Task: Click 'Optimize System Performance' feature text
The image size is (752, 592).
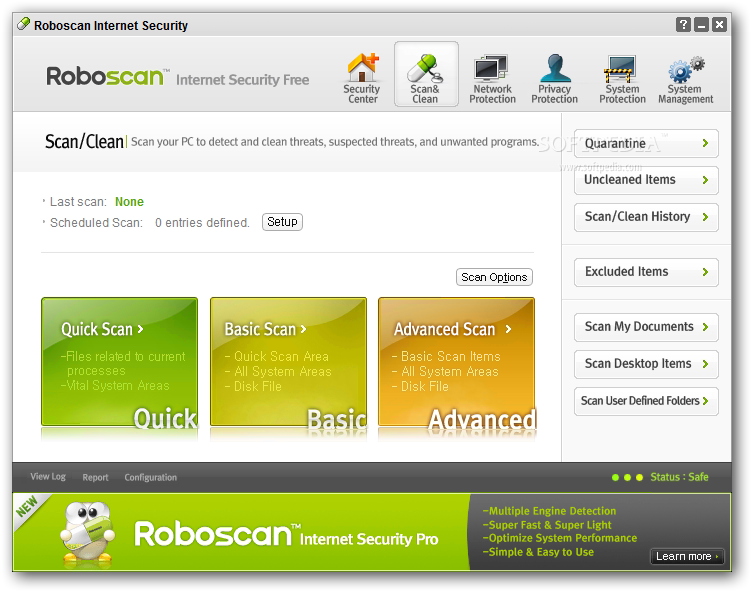Action: pyautogui.click(x=560, y=538)
